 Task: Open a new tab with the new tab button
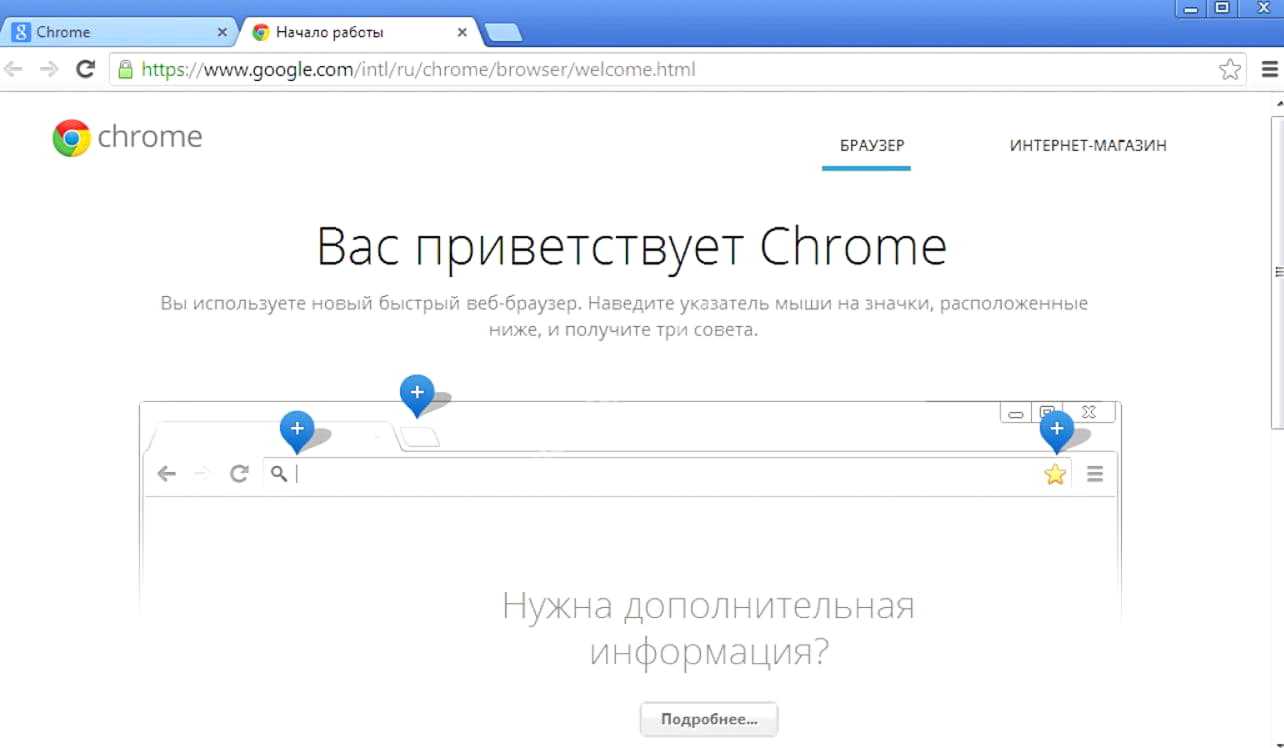[x=503, y=33]
